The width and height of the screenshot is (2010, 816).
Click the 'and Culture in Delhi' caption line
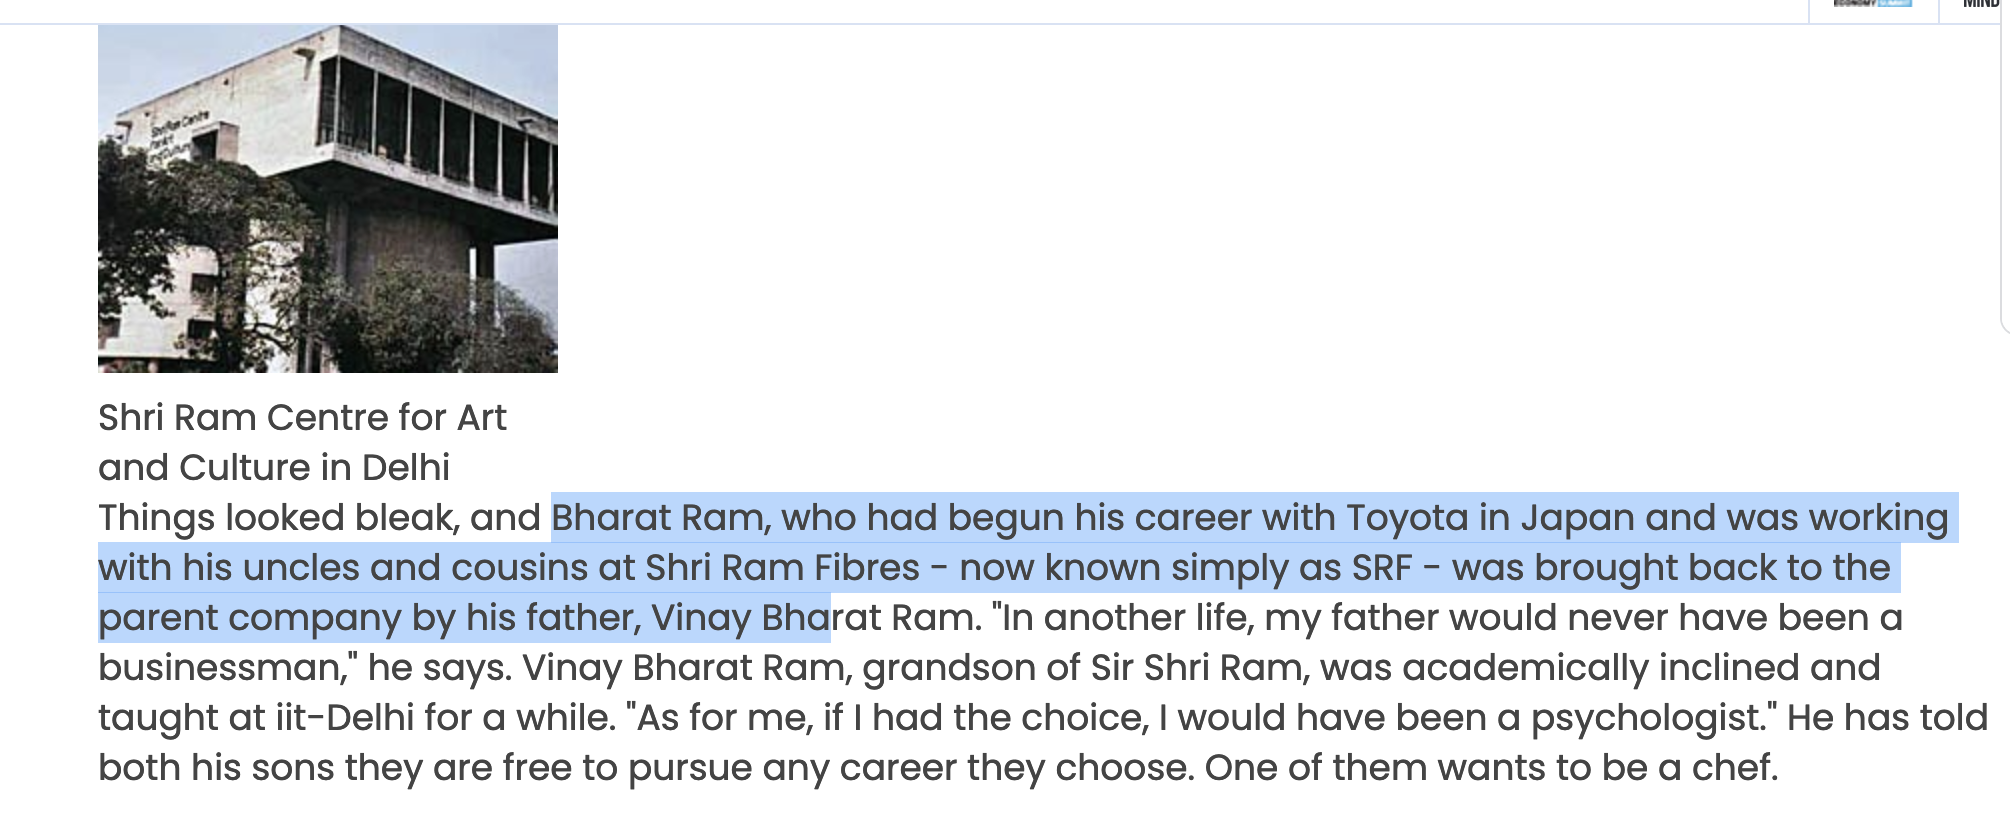point(274,467)
